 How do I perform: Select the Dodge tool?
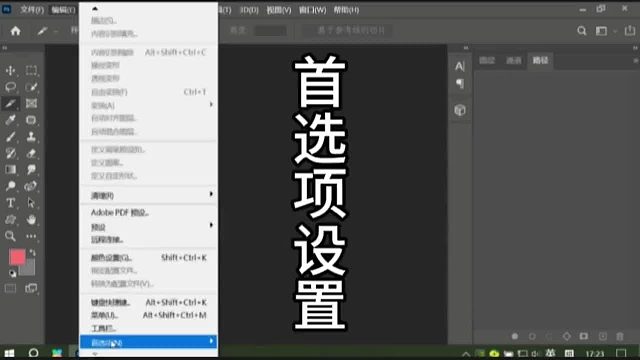tap(10, 186)
